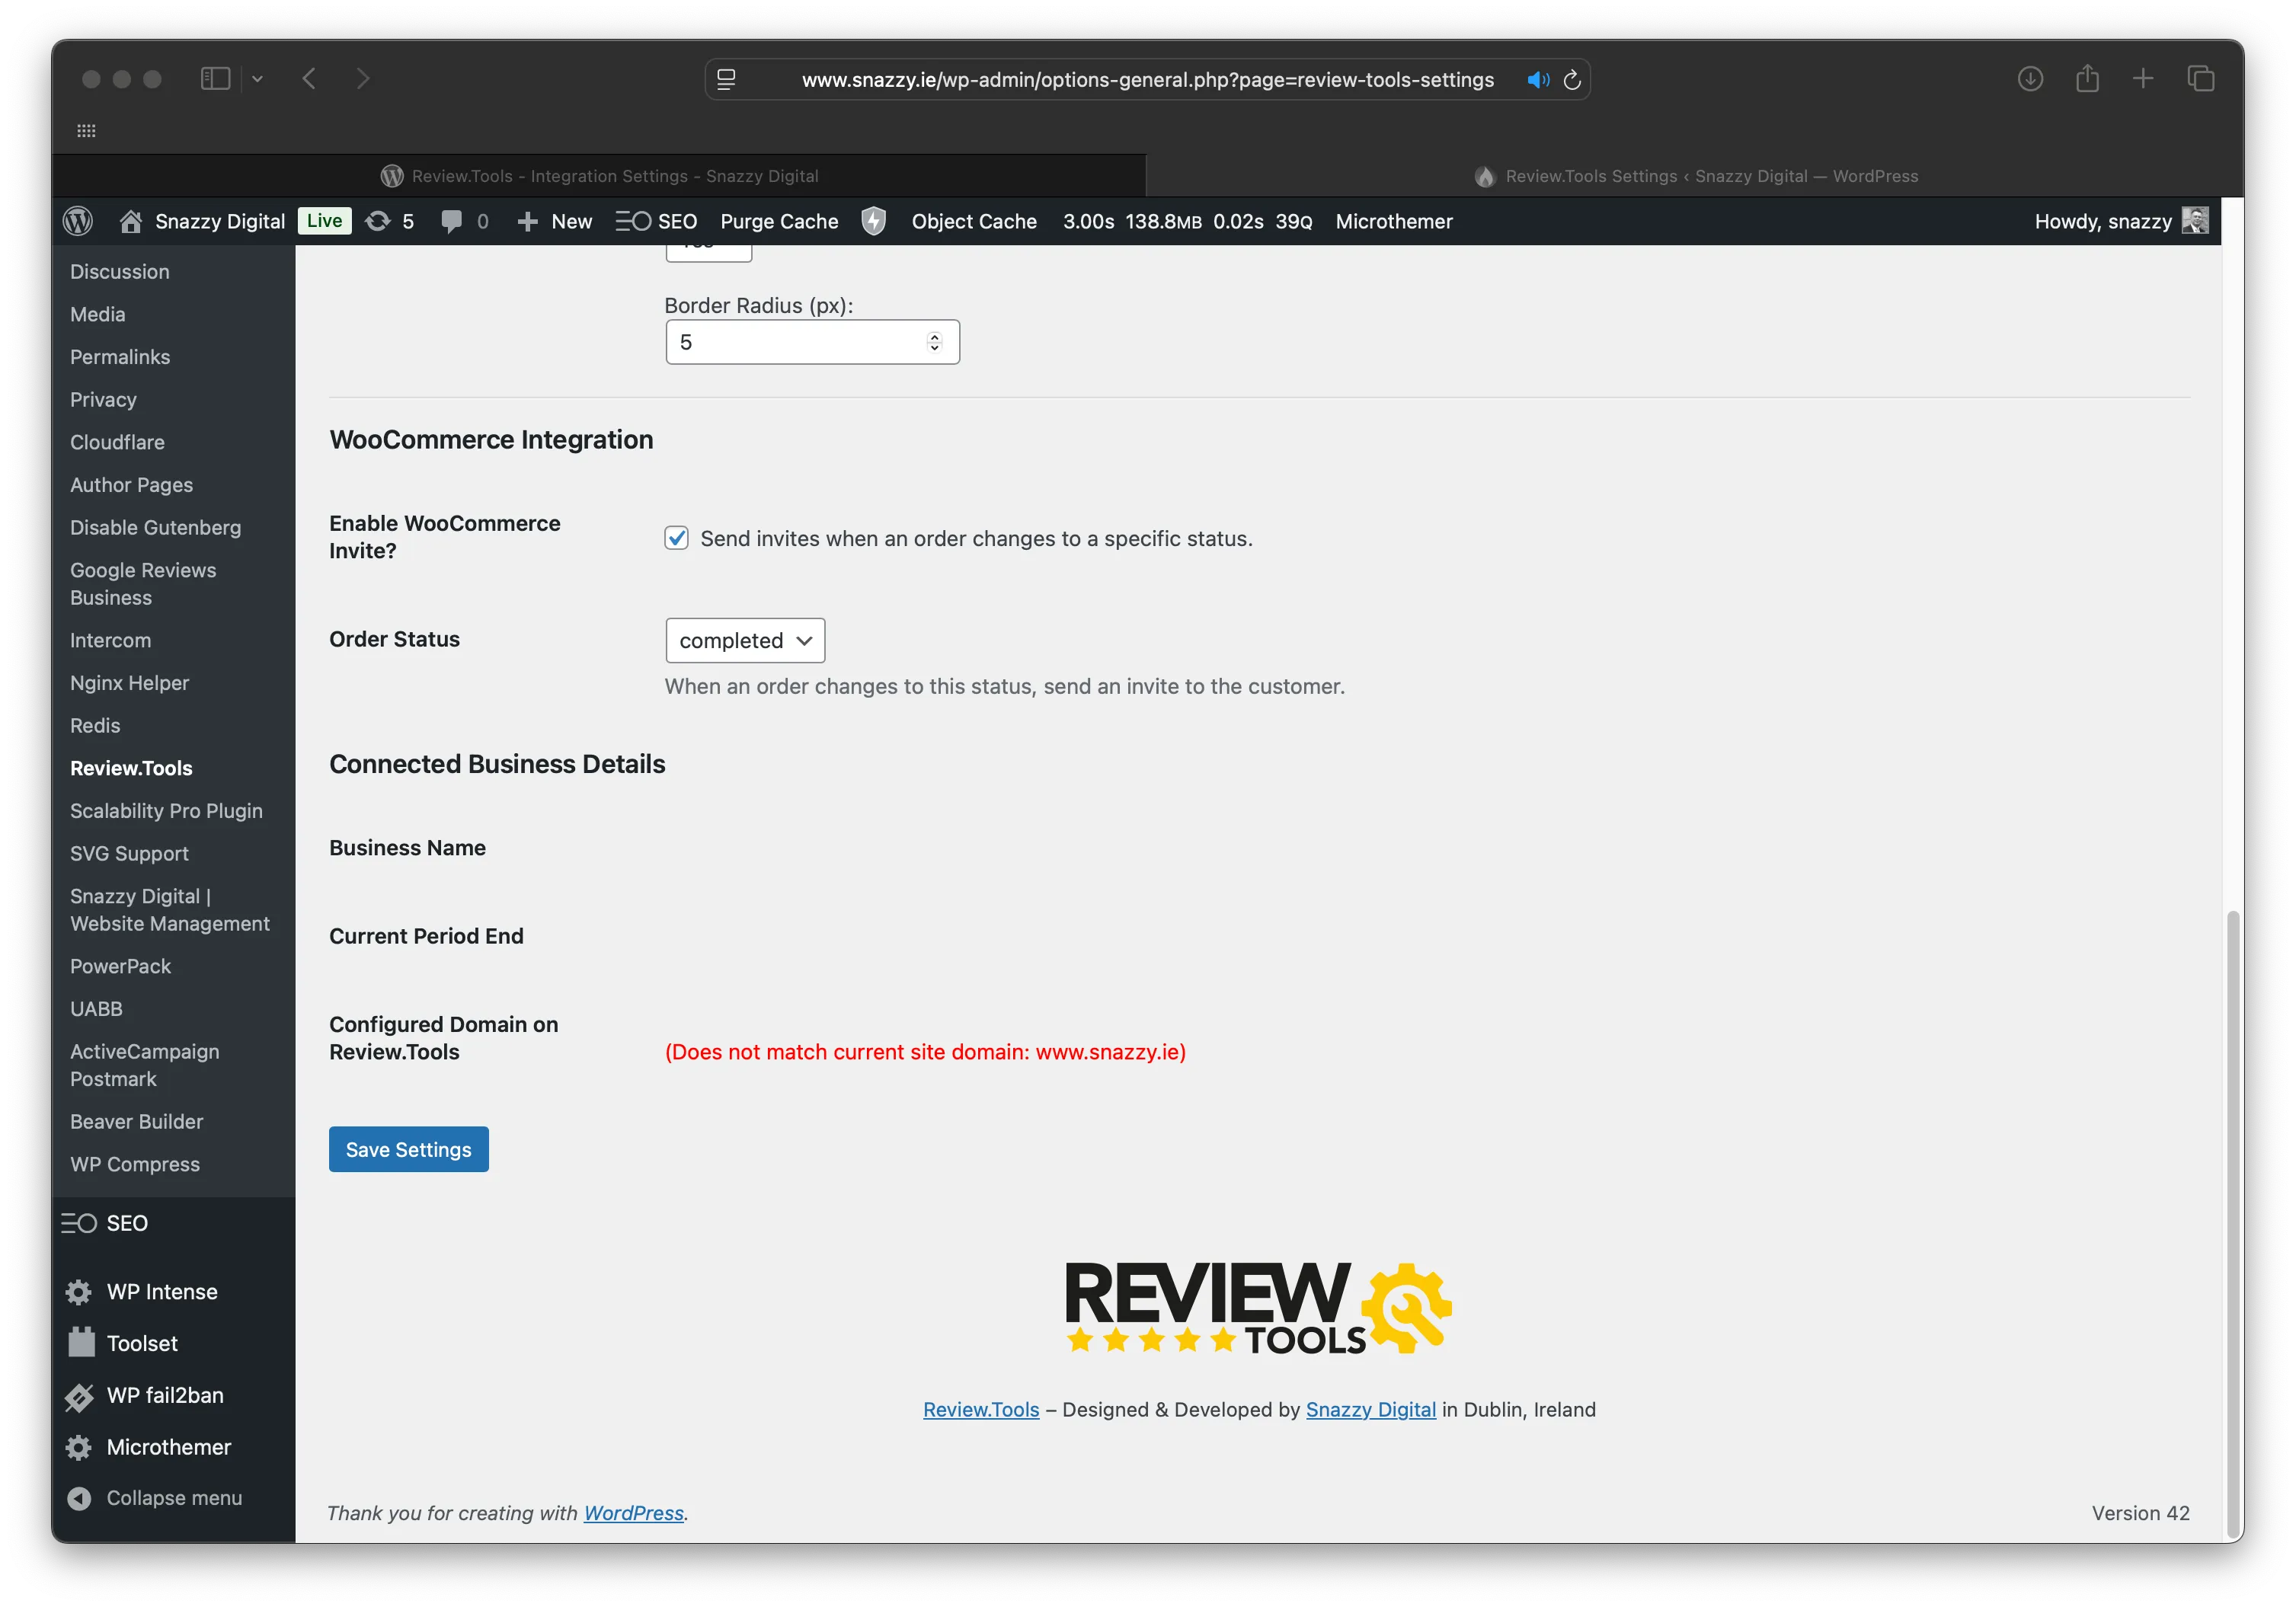The width and height of the screenshot is (2296, 1607).
Task: Toggle the Safari sidebar icon
Action: pyautogui.click(x=215, y=78)
